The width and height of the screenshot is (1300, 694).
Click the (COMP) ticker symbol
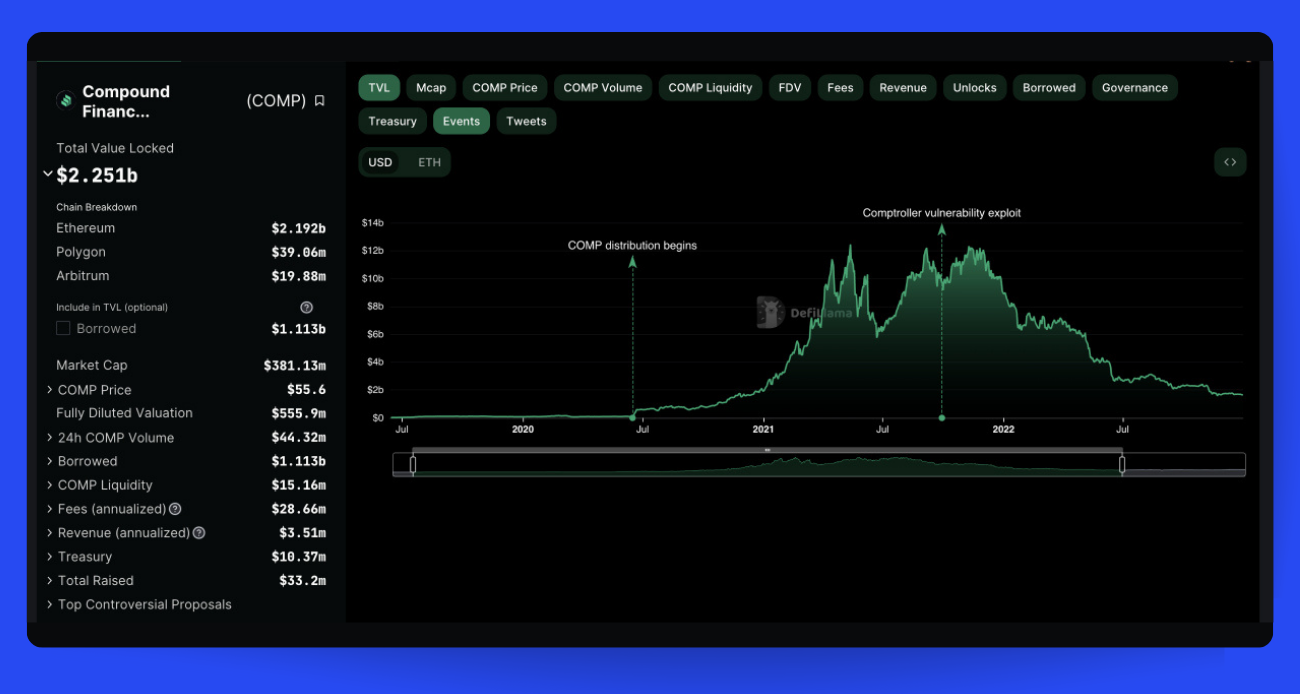(x=276, y=101)
